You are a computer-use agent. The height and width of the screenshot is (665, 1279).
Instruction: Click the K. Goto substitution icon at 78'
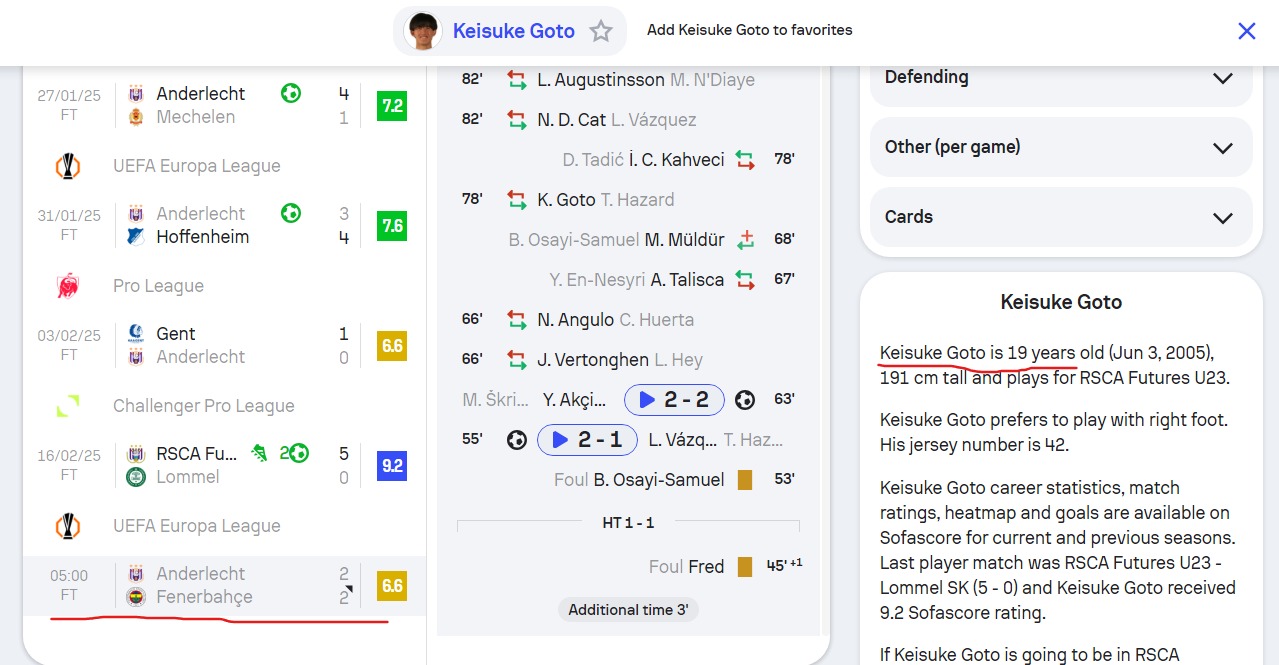(x=516, y=200)
